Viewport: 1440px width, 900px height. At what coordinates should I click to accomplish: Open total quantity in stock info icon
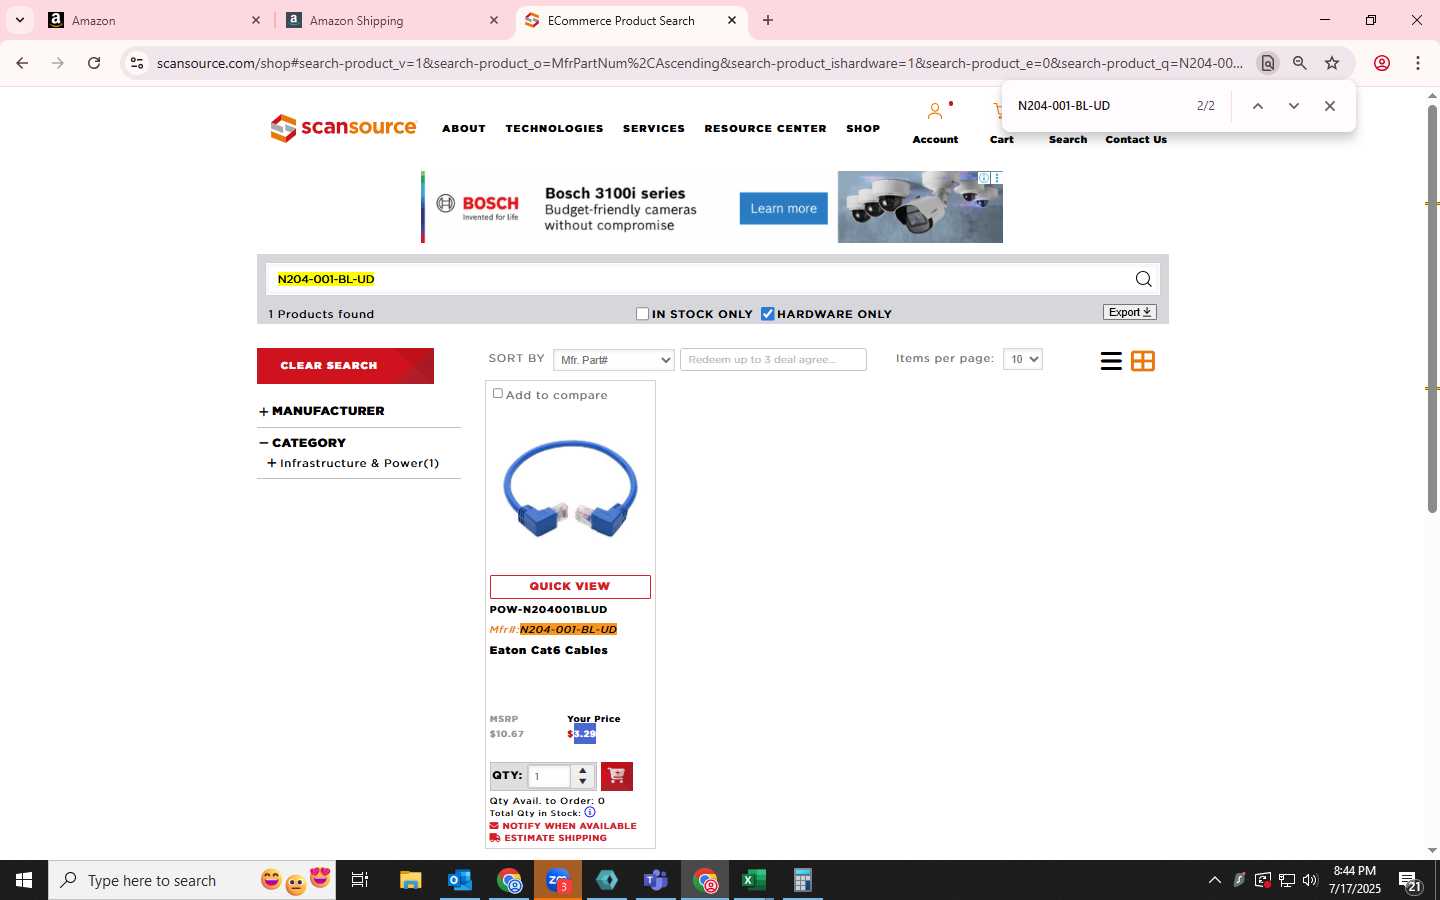(x=590, y=812)
